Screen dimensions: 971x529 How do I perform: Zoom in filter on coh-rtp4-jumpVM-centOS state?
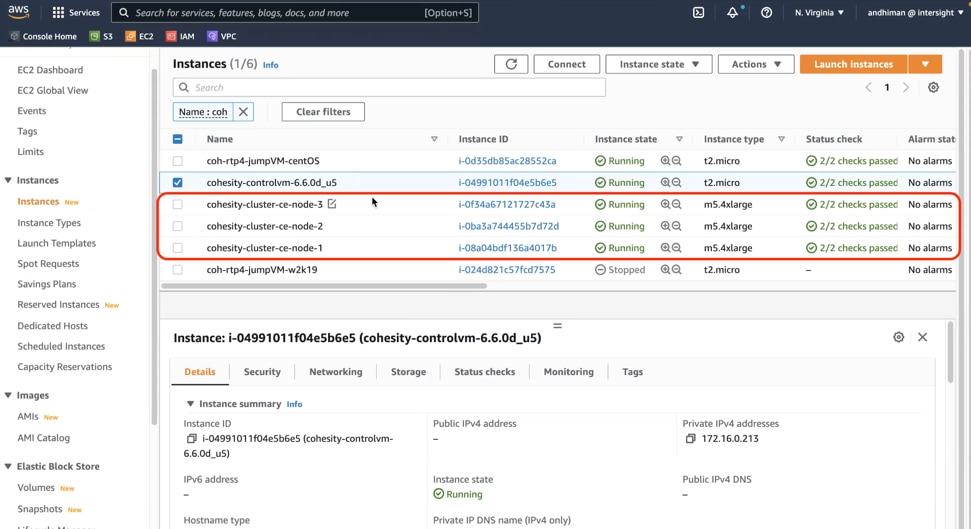(x=665, y=160)
